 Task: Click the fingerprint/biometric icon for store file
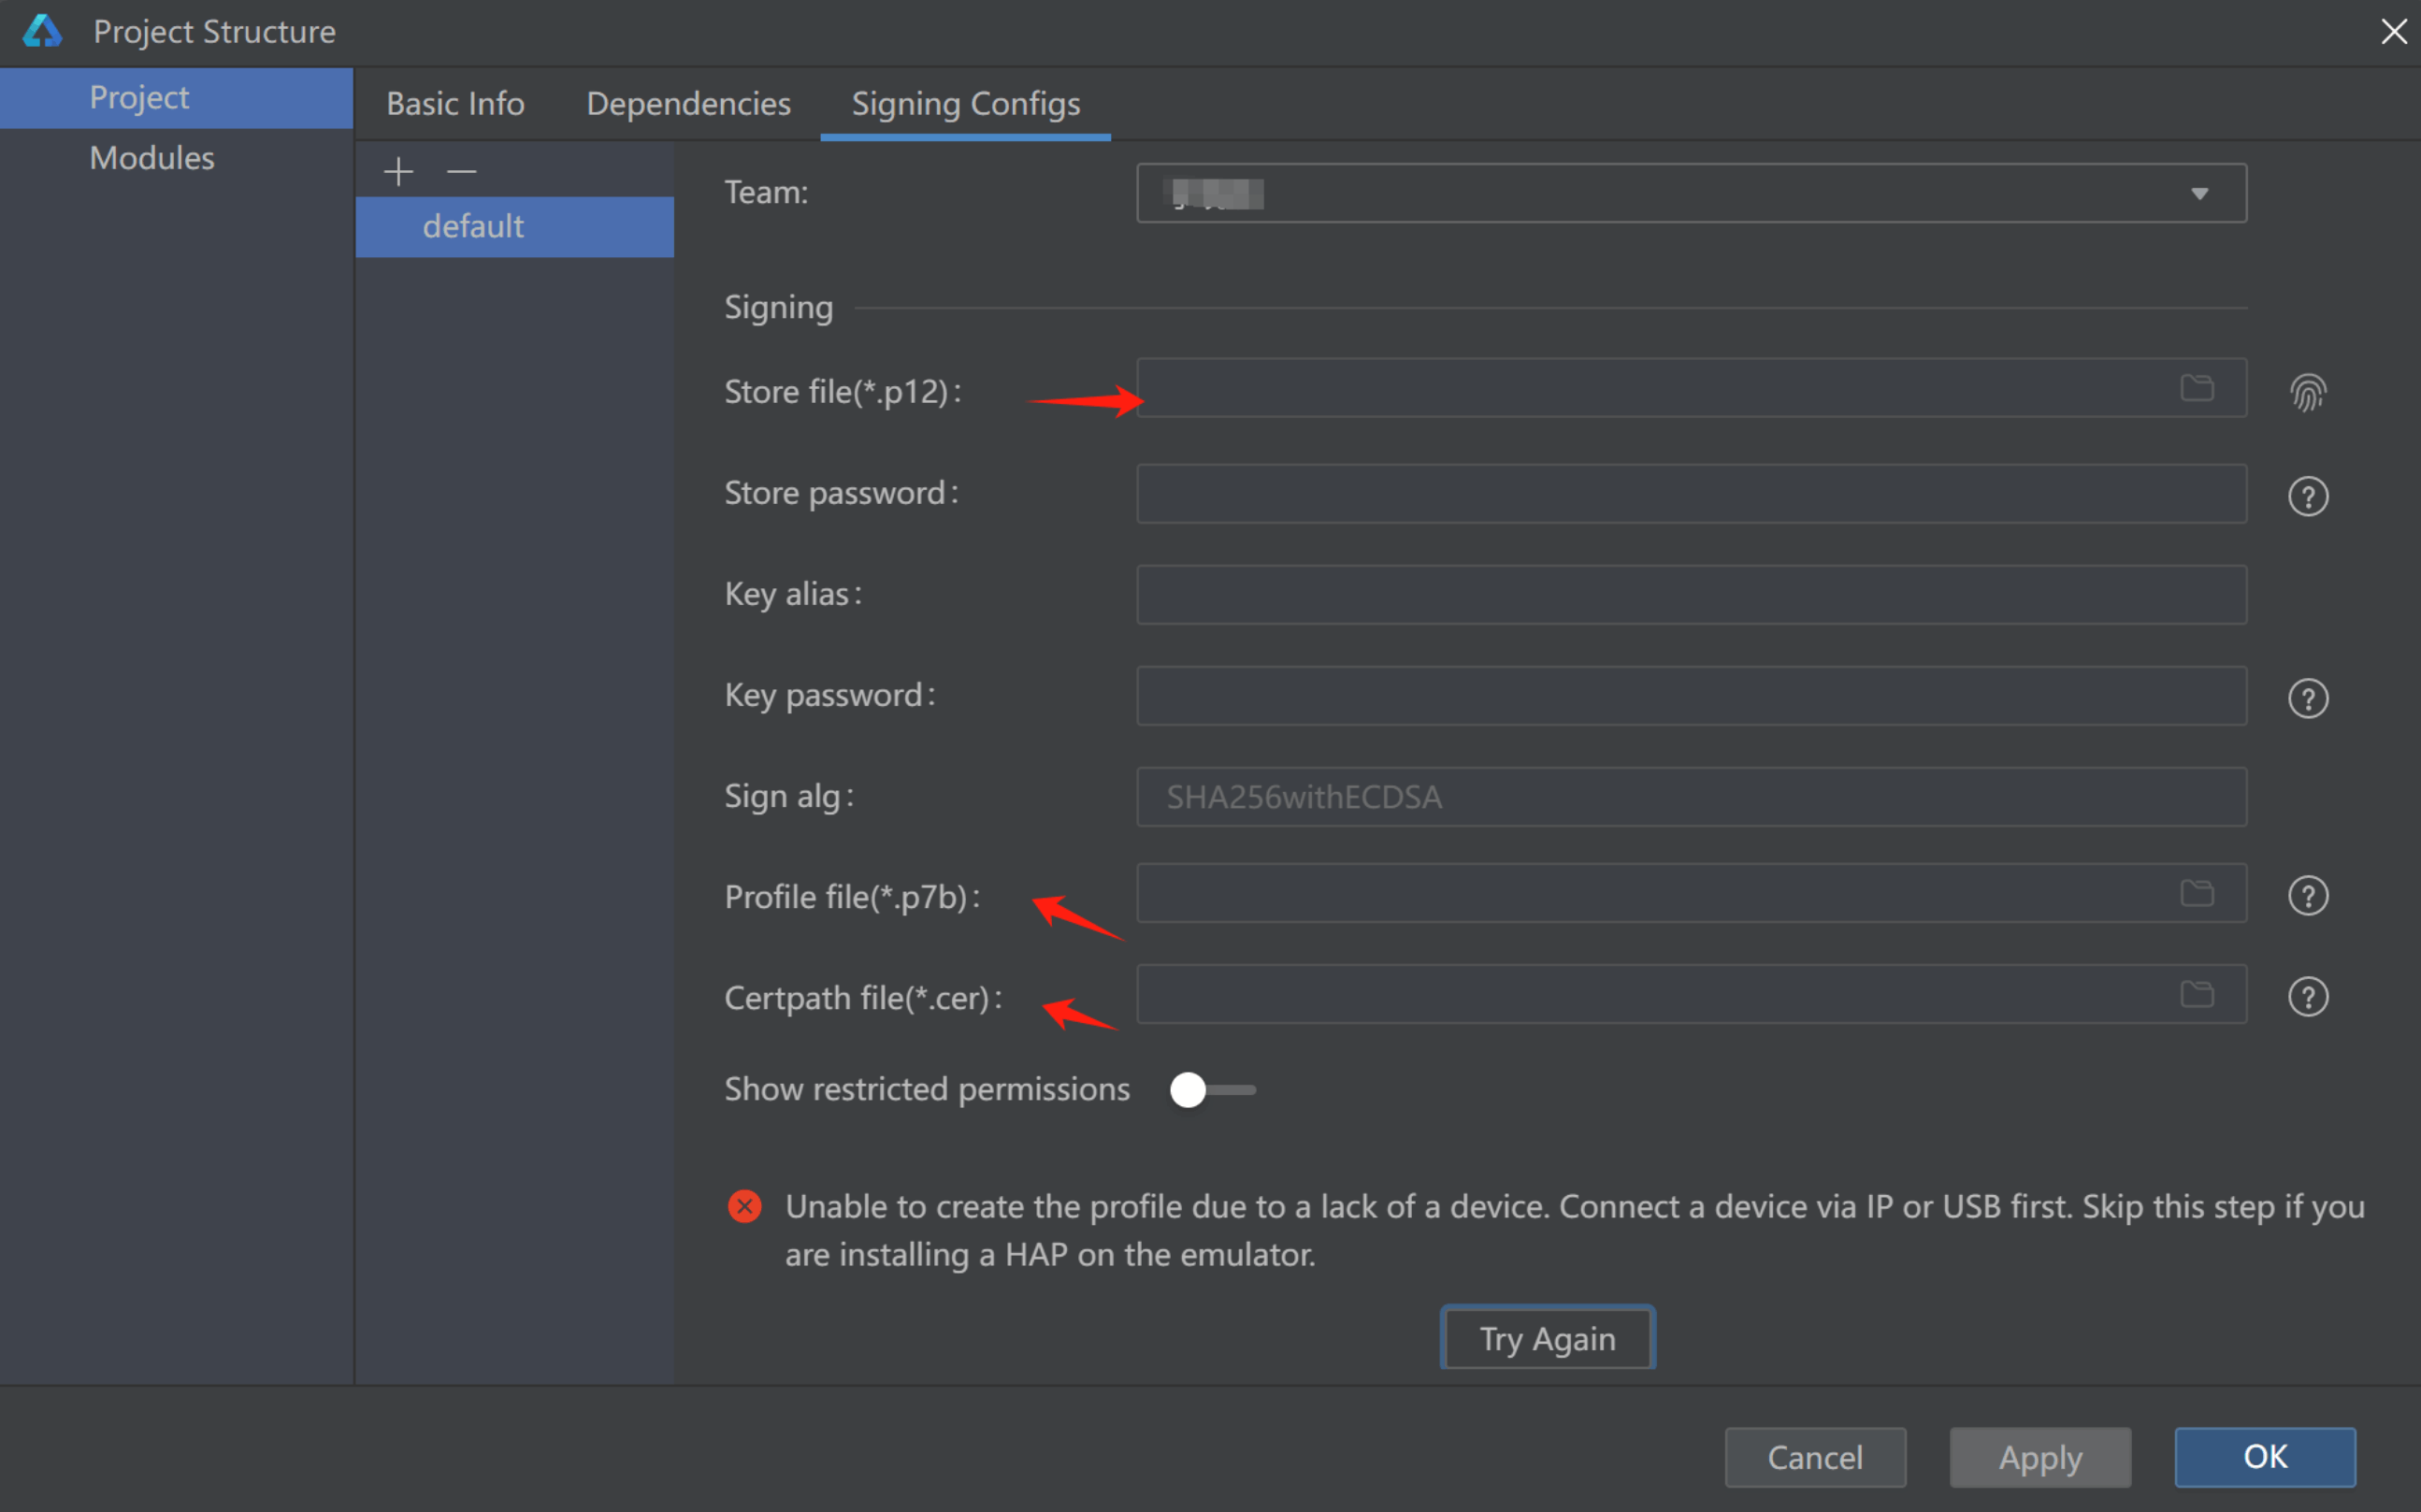point(2310,392)
